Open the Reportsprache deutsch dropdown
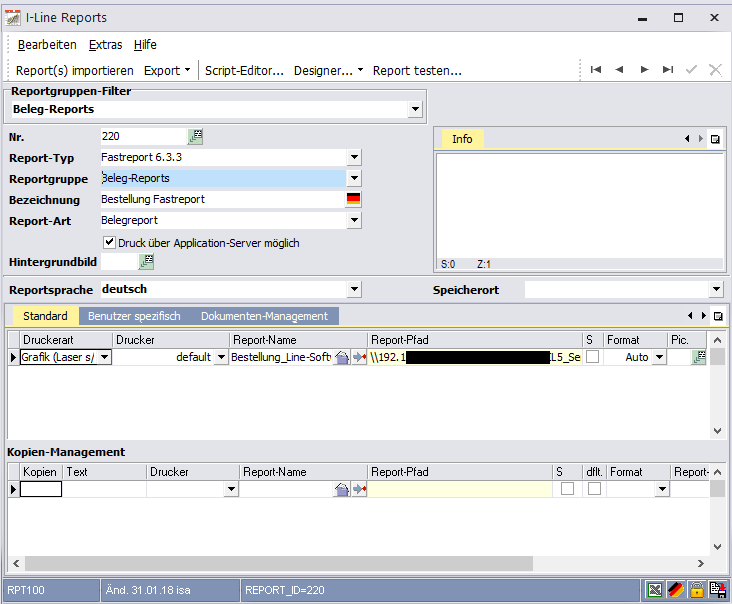Image resolution: width=732 pixels, height=604 pixels. click(353, 289)
